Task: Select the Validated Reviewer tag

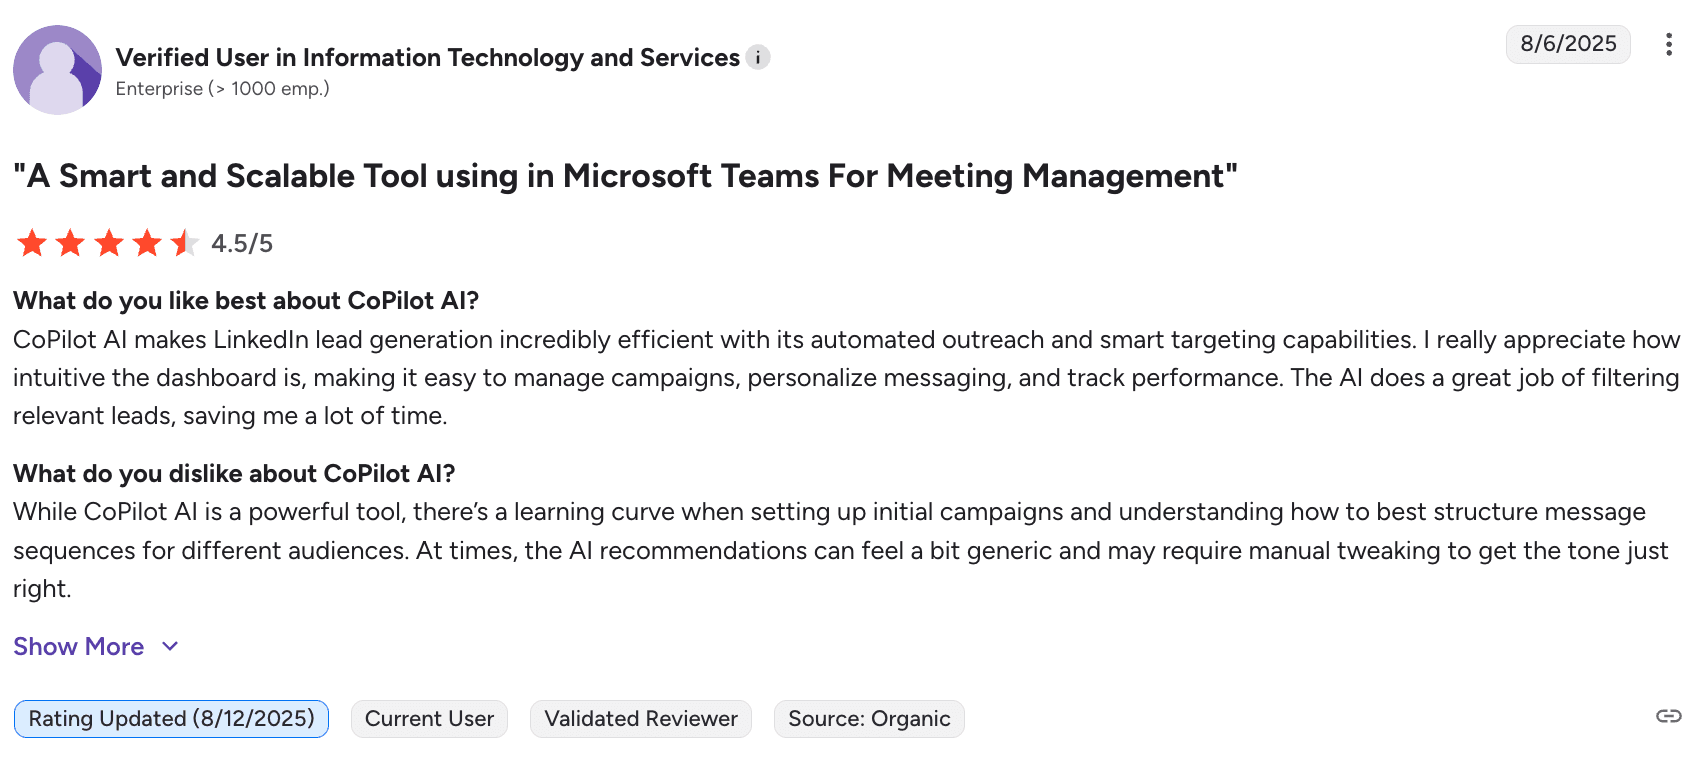Action: 641,719
